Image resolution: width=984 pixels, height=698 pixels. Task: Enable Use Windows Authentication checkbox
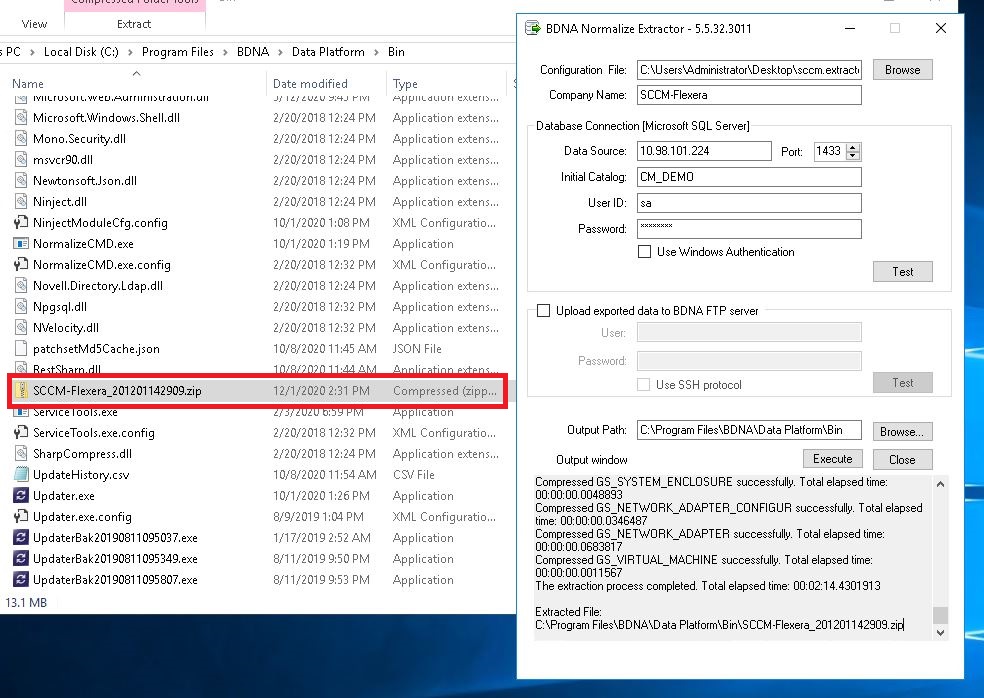(644, 252)
